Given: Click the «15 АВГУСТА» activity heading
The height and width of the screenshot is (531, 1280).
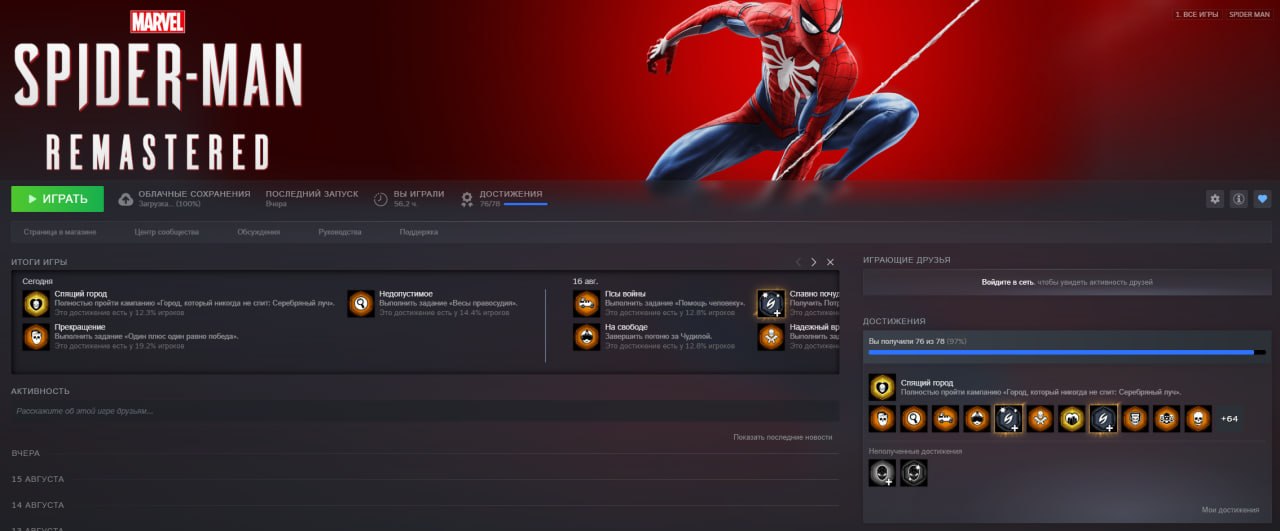Looking at the screenshot, I should 37,479.
